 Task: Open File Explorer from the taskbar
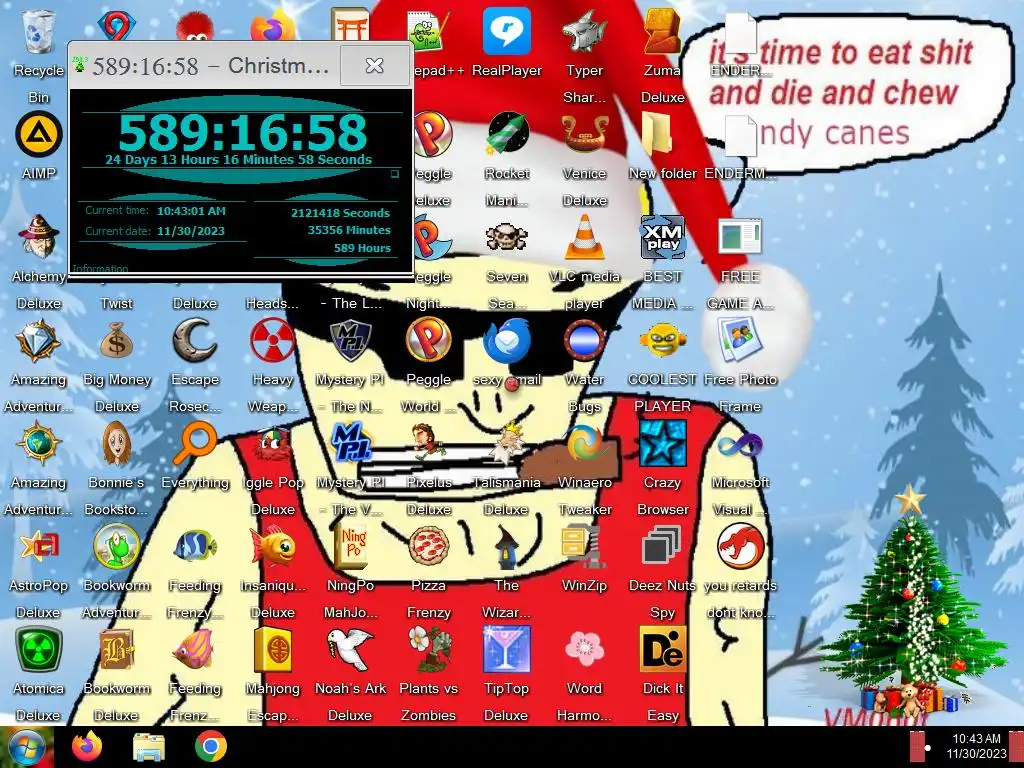[148, 747]
